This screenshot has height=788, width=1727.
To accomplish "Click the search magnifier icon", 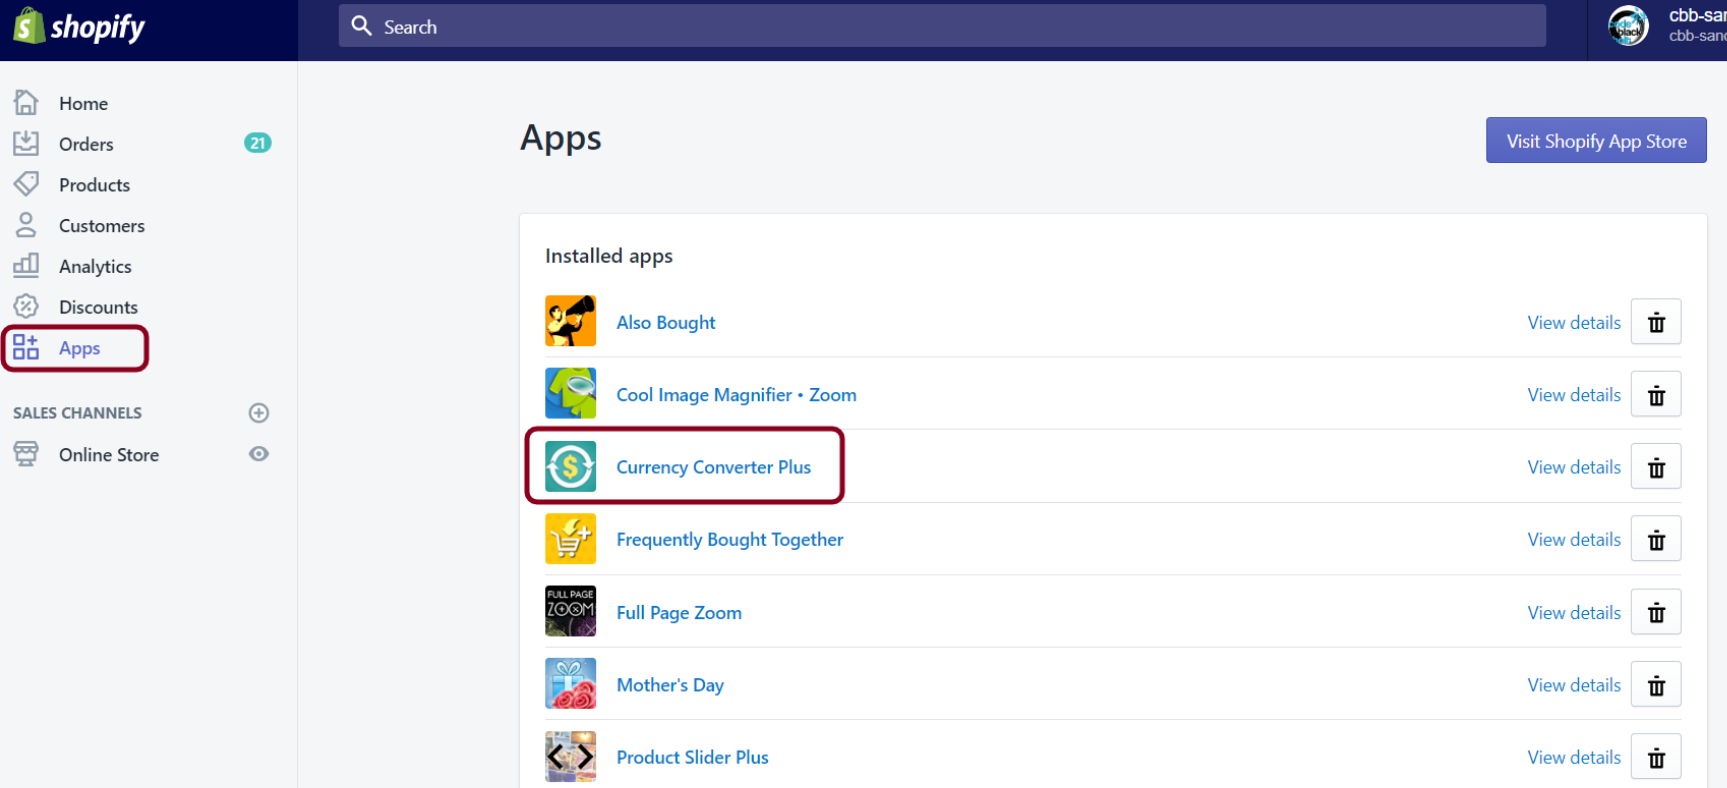I will (362, 26).
